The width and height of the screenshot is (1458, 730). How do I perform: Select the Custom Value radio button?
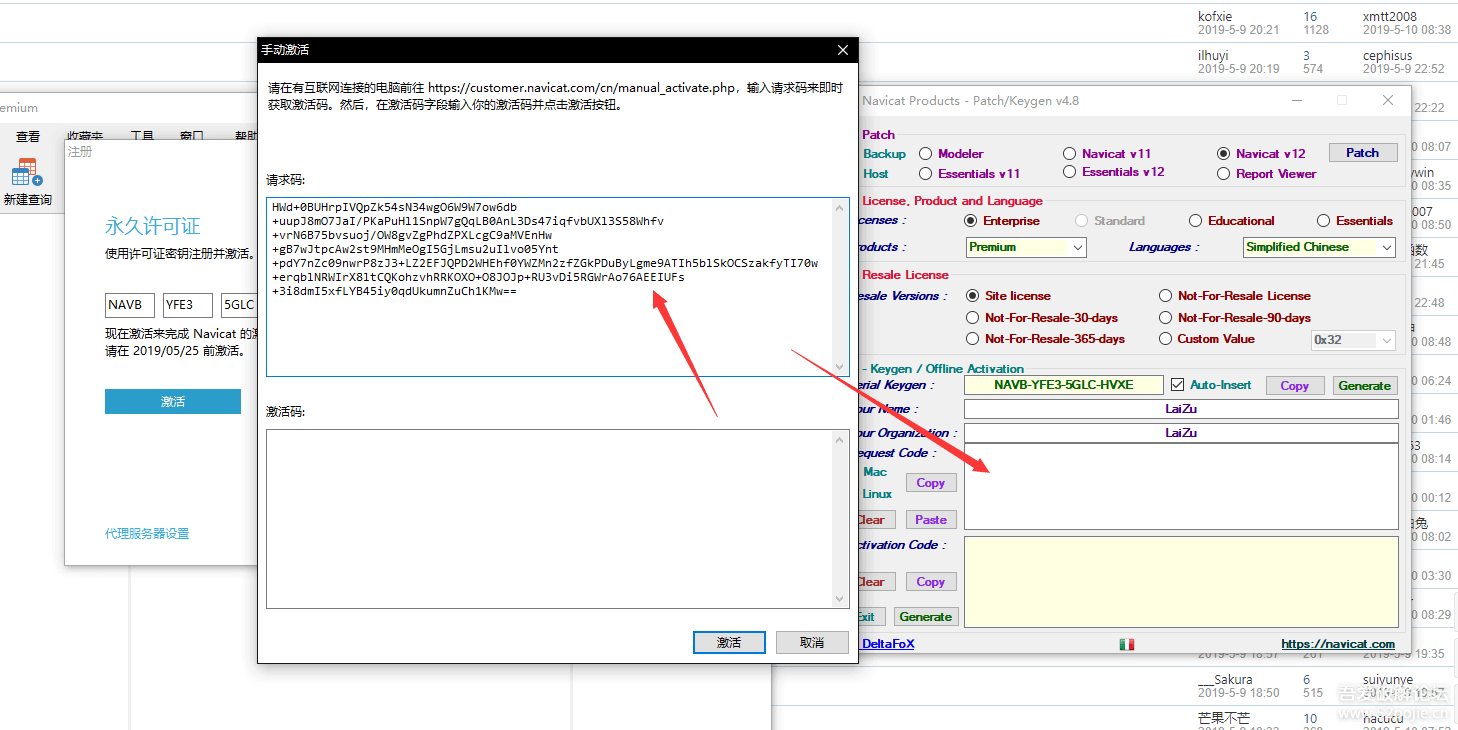tap(1166, 339)
